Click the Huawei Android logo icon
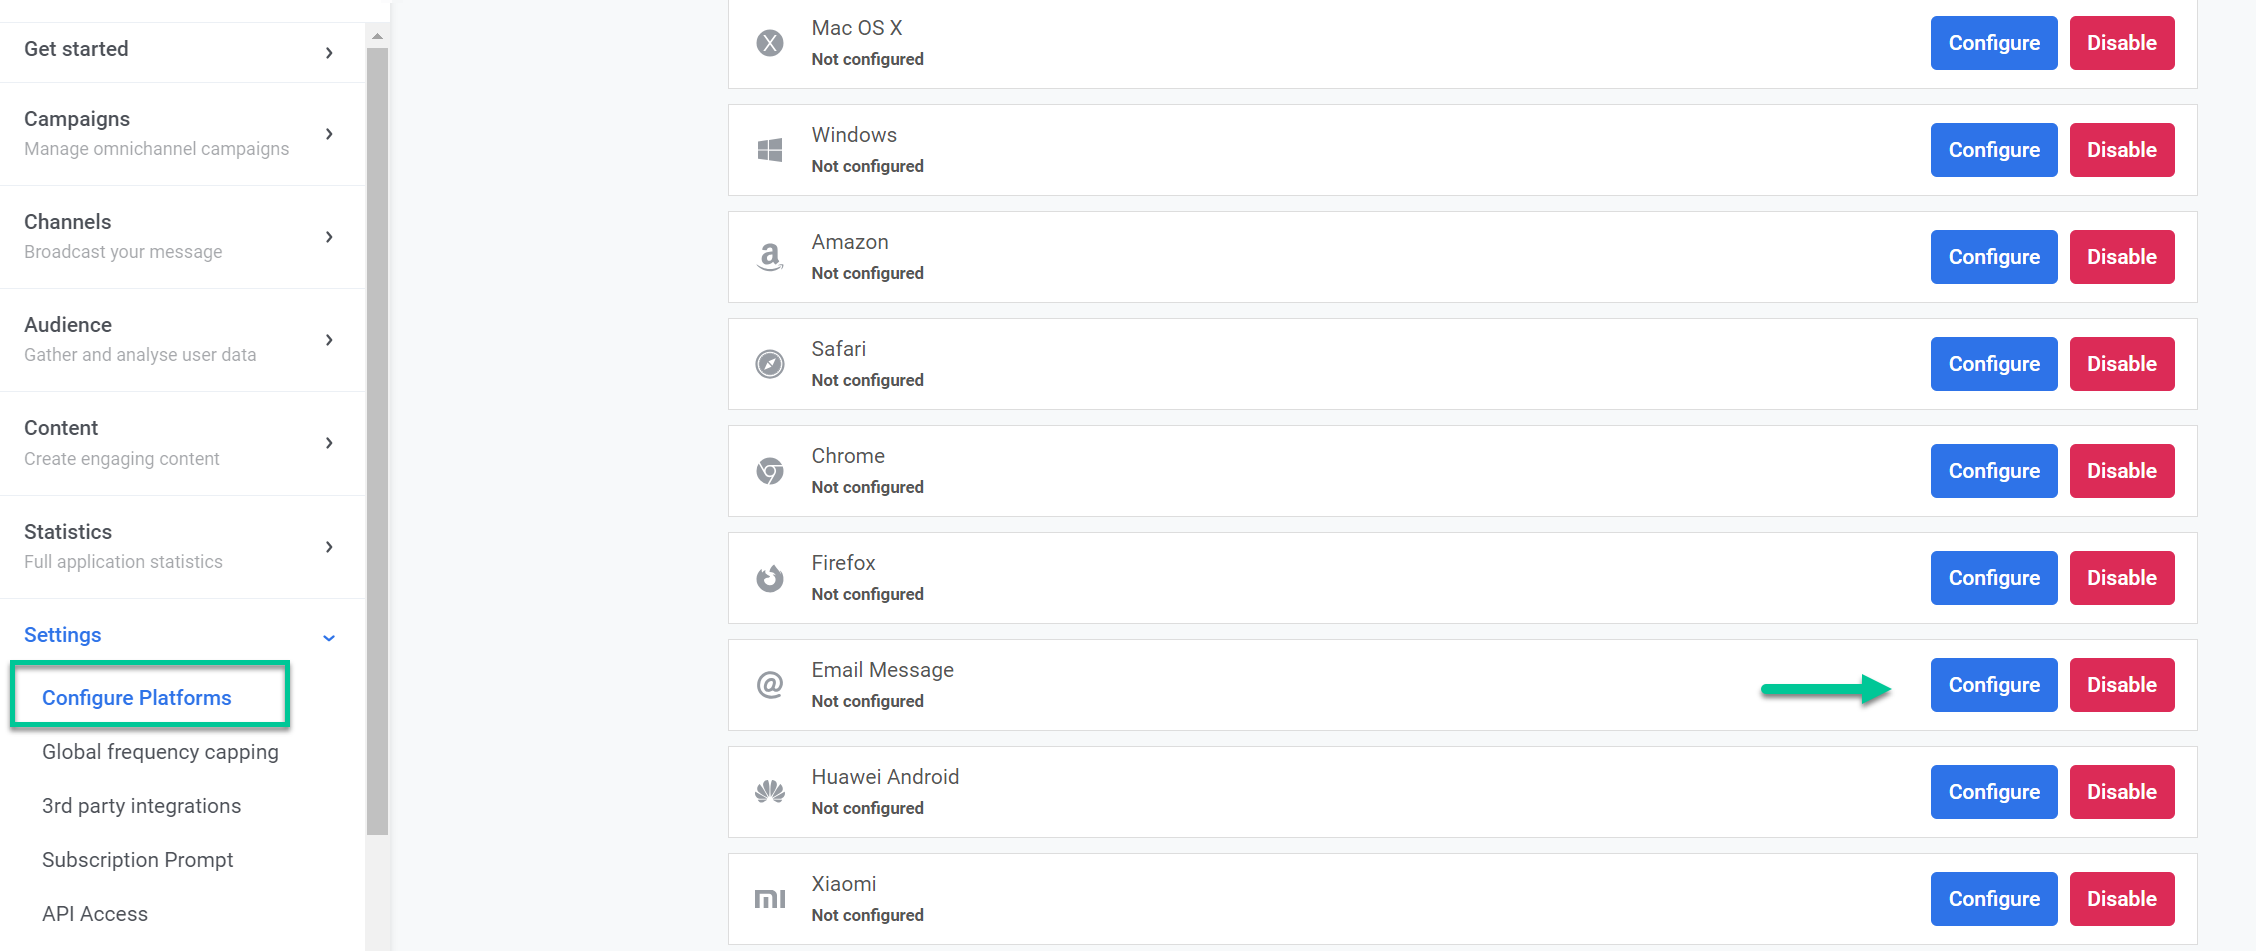The image size is (2256, 951). tap(769, 792)
